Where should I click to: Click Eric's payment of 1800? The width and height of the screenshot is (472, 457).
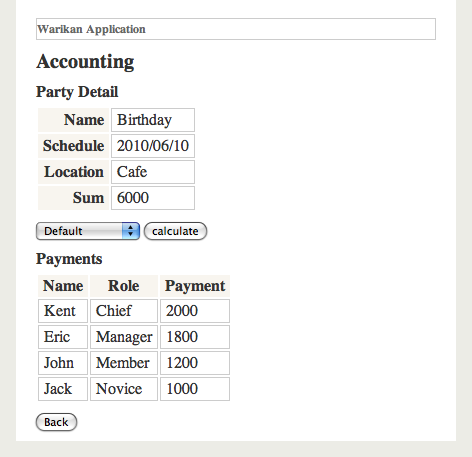coord(195,337)
